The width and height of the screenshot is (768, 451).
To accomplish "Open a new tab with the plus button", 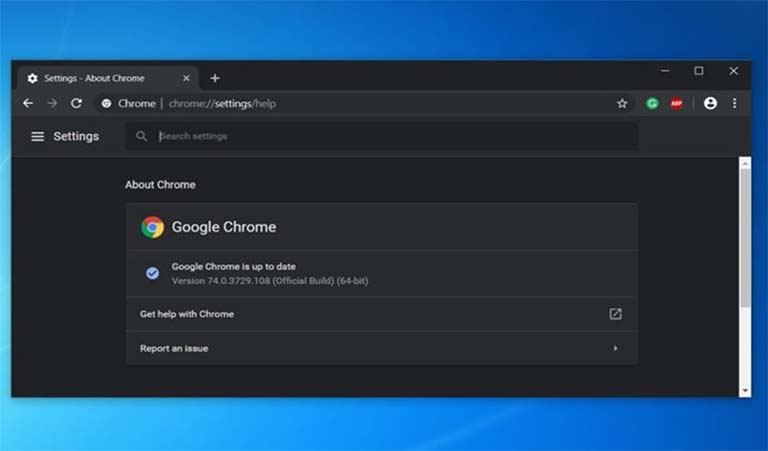I will click(215, 78).
